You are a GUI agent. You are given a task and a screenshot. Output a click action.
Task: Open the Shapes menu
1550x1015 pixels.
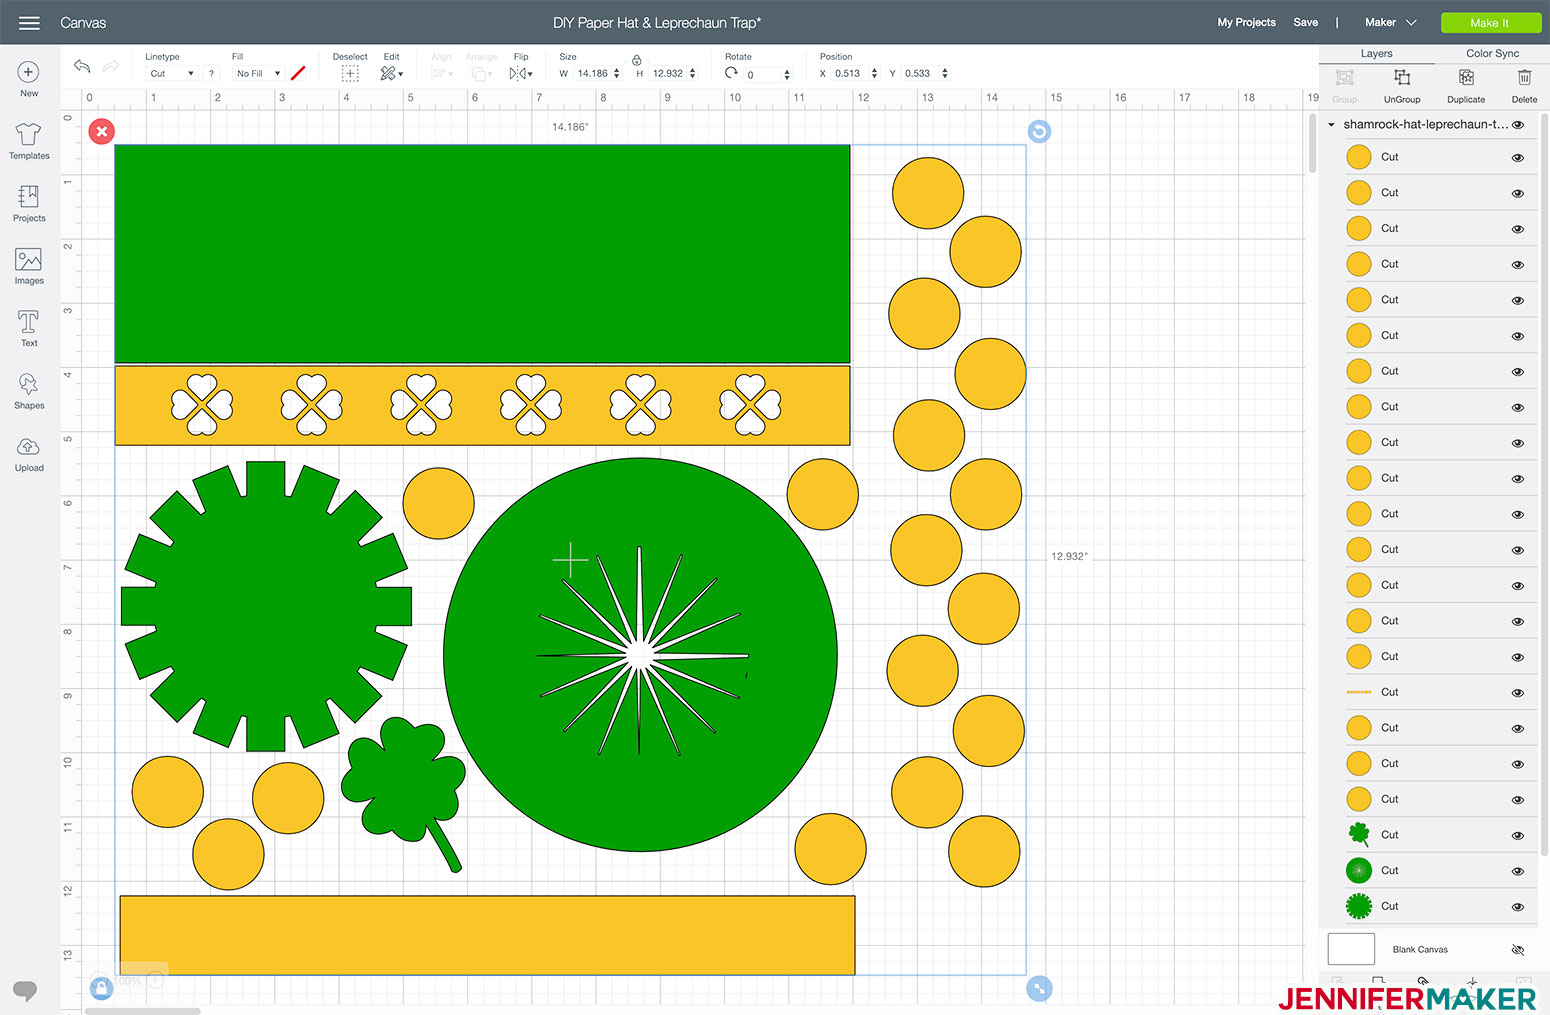point(29,391)
